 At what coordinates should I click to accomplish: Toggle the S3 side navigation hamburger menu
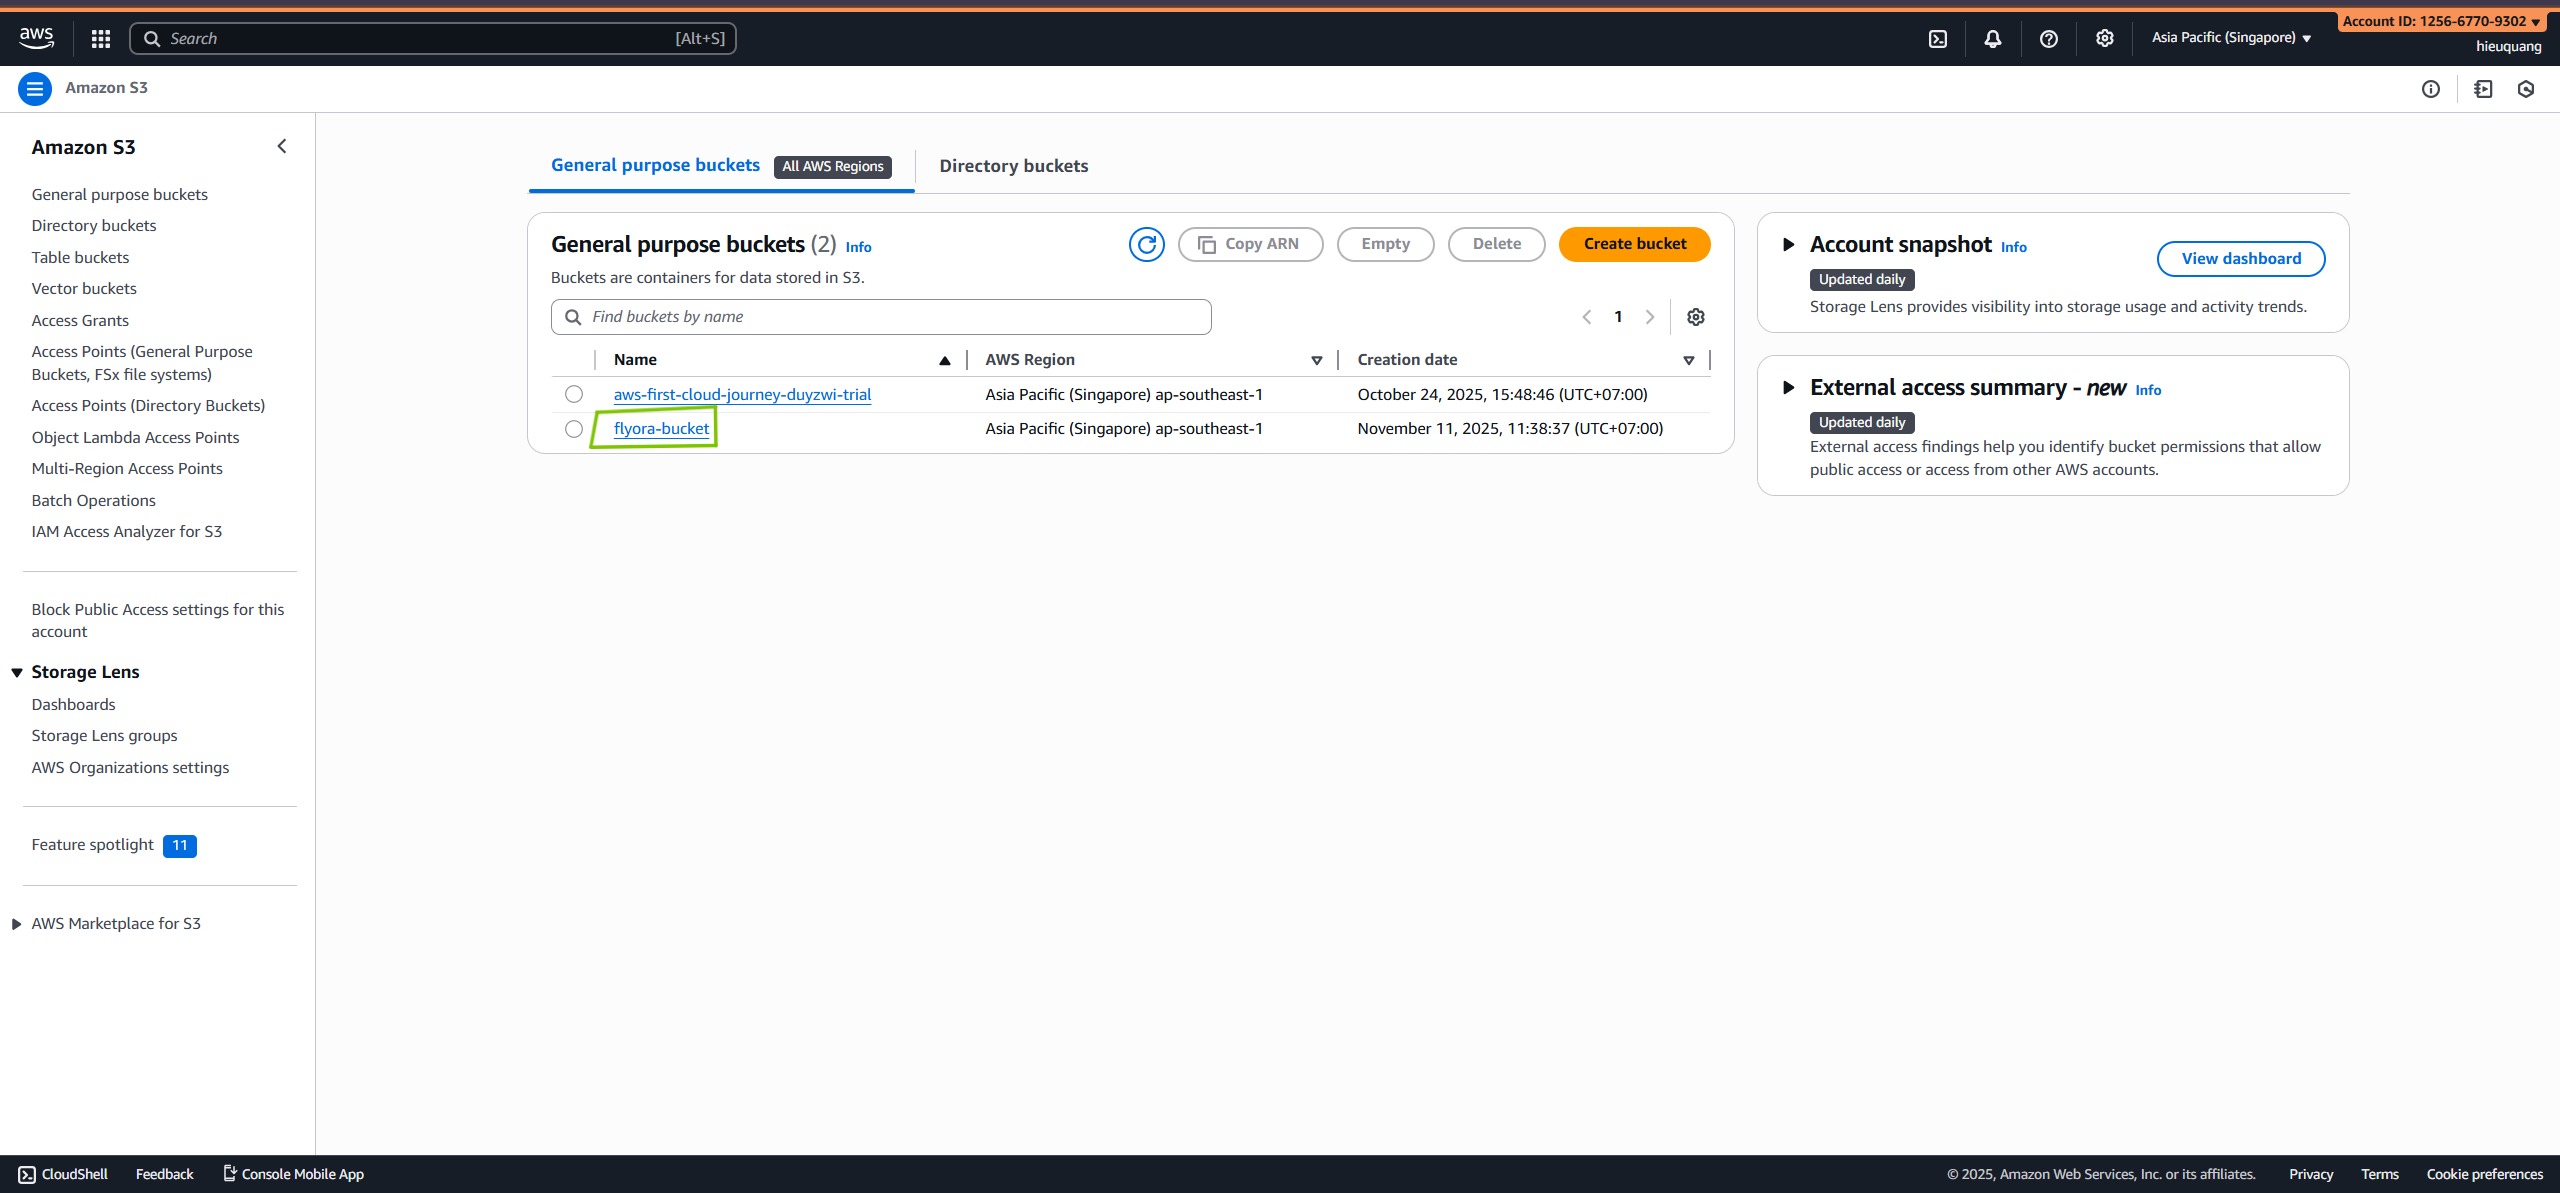pos(35,88)
